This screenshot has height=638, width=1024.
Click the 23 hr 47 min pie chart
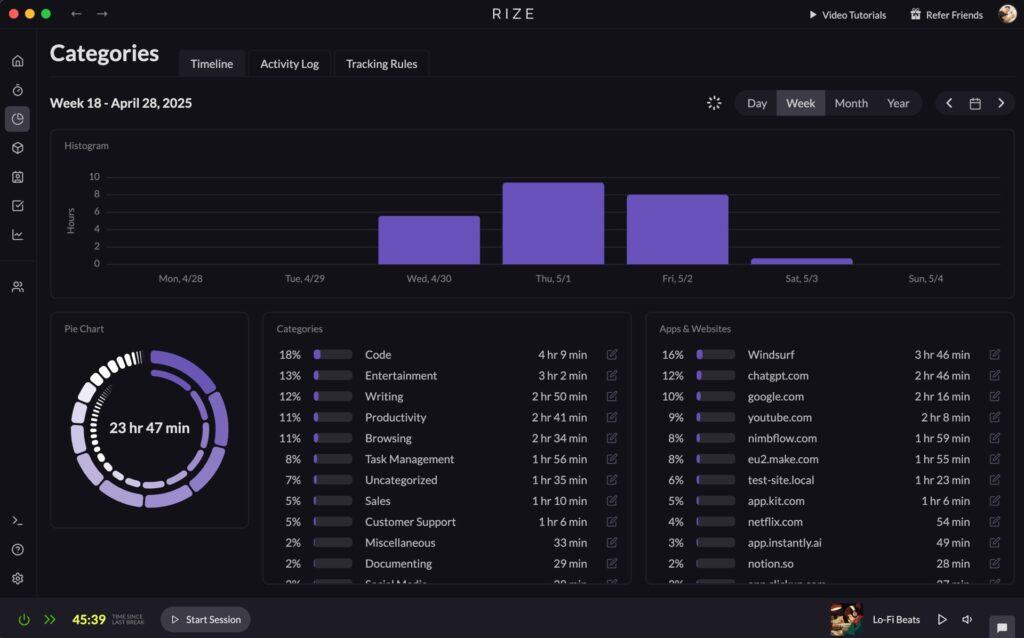(x=149, y=428)
